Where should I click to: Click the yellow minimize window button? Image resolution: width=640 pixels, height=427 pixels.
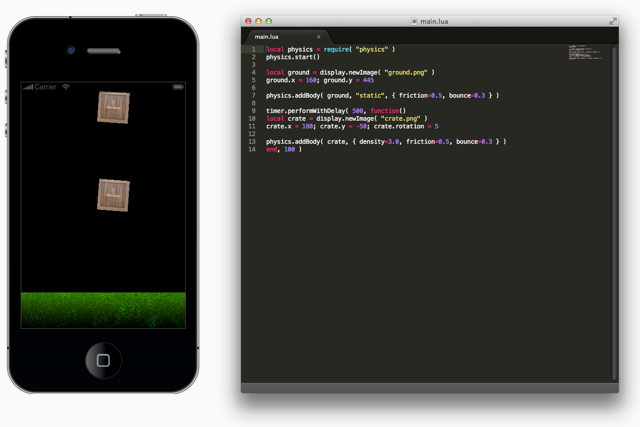(x=259, y=21)
